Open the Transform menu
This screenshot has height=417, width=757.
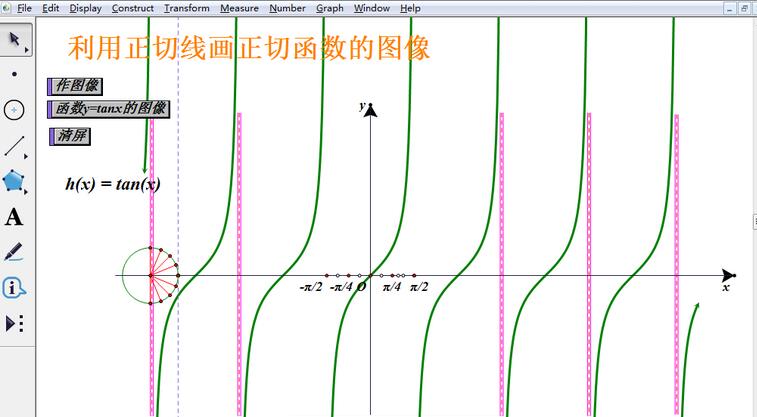point(187,8)
